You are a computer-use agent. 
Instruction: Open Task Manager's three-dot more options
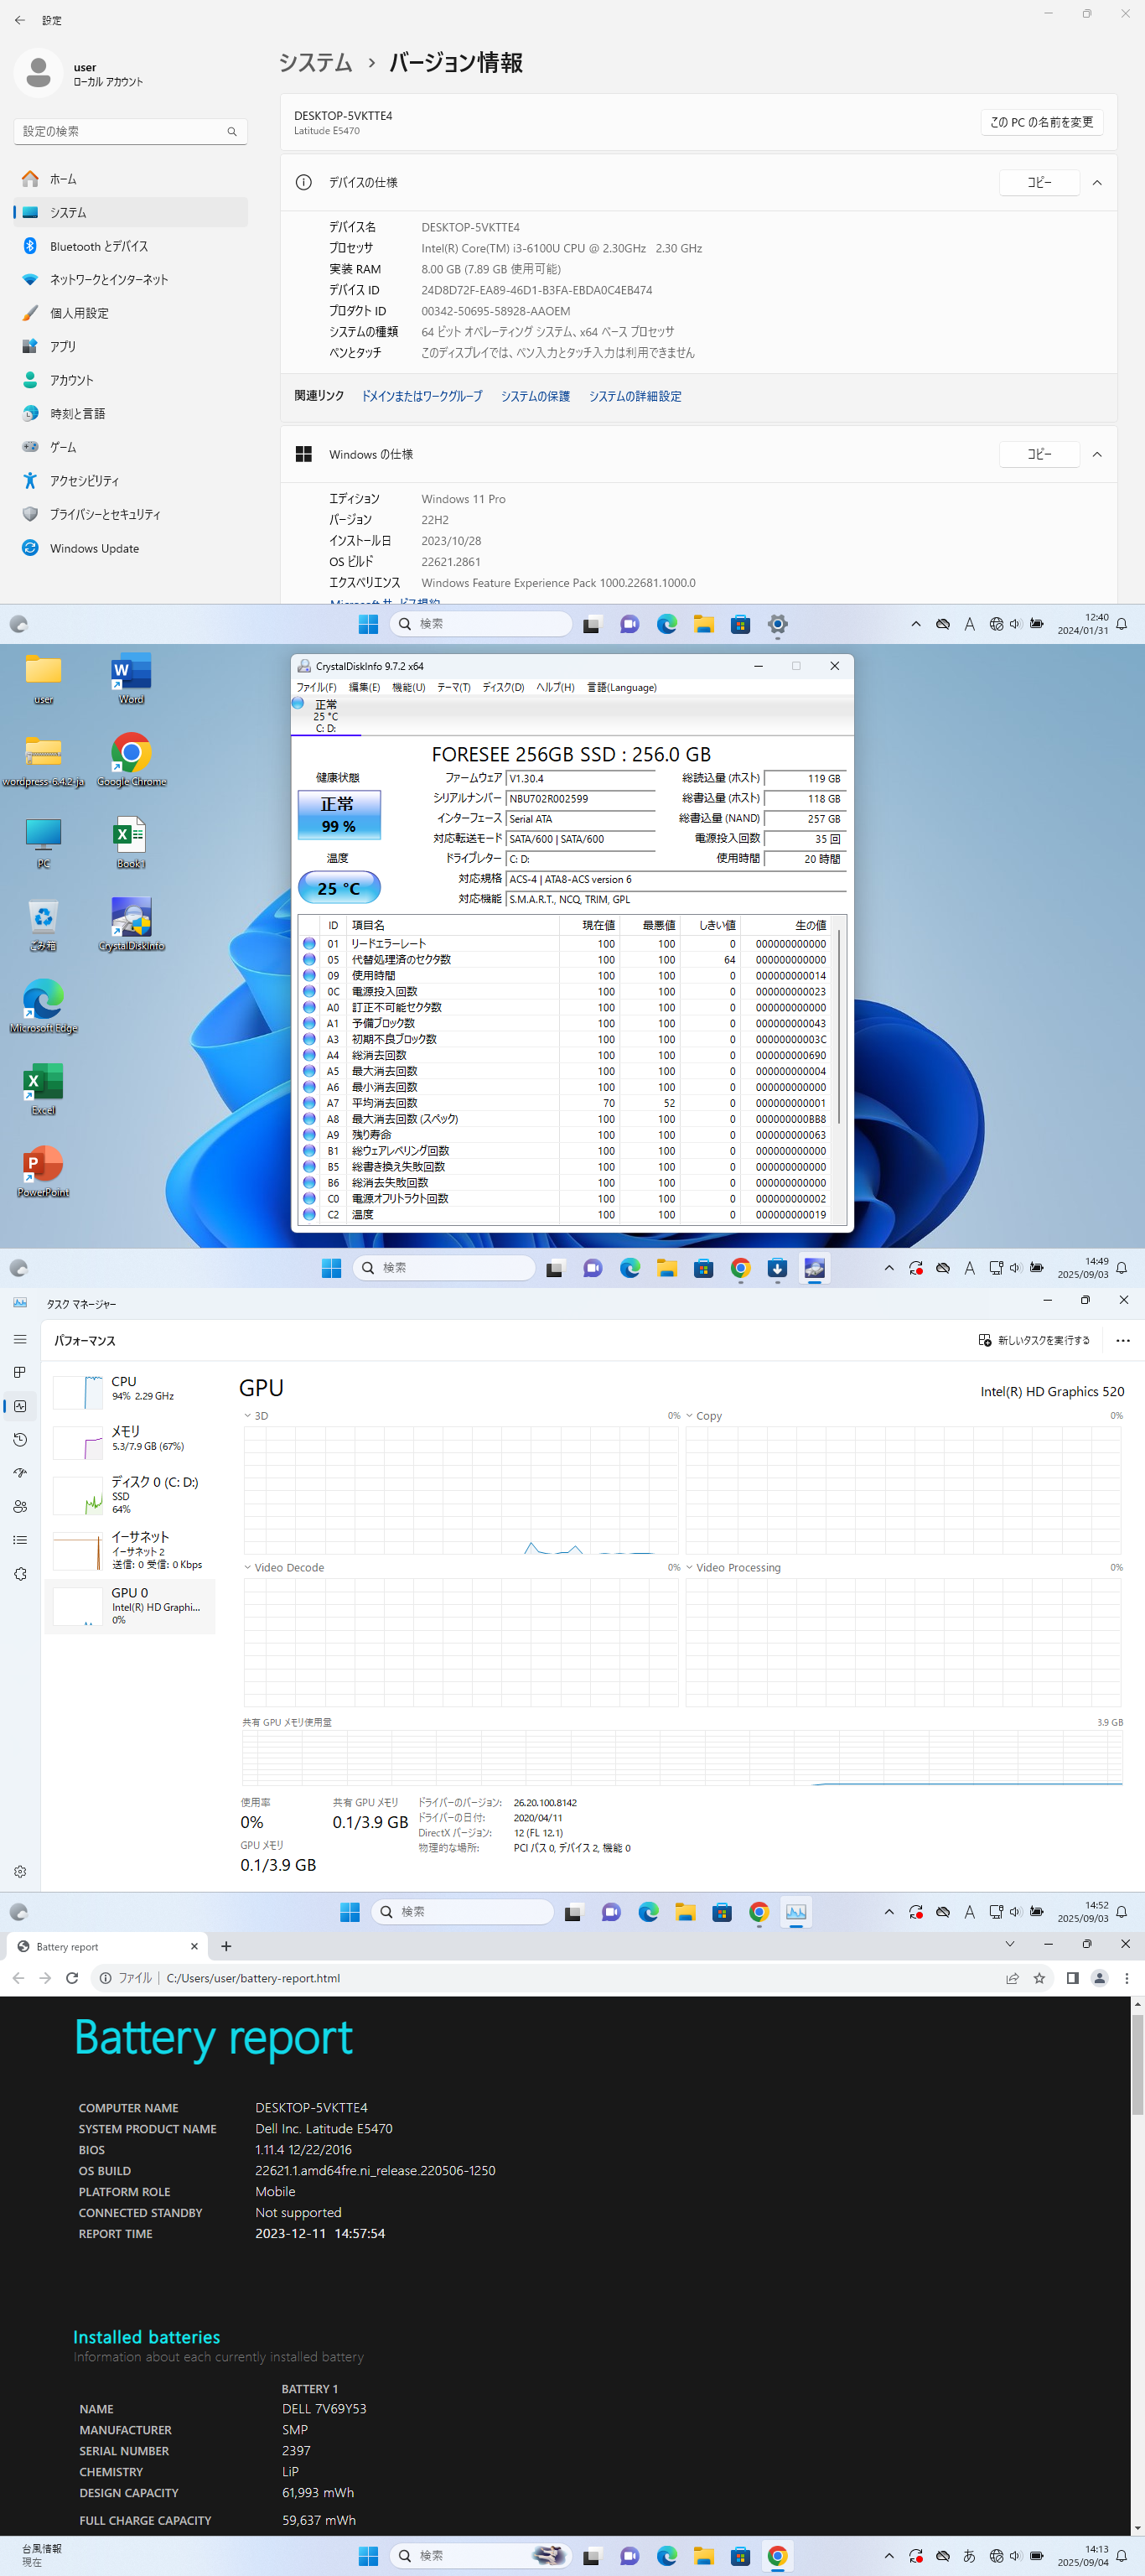click(1122, 1340)
